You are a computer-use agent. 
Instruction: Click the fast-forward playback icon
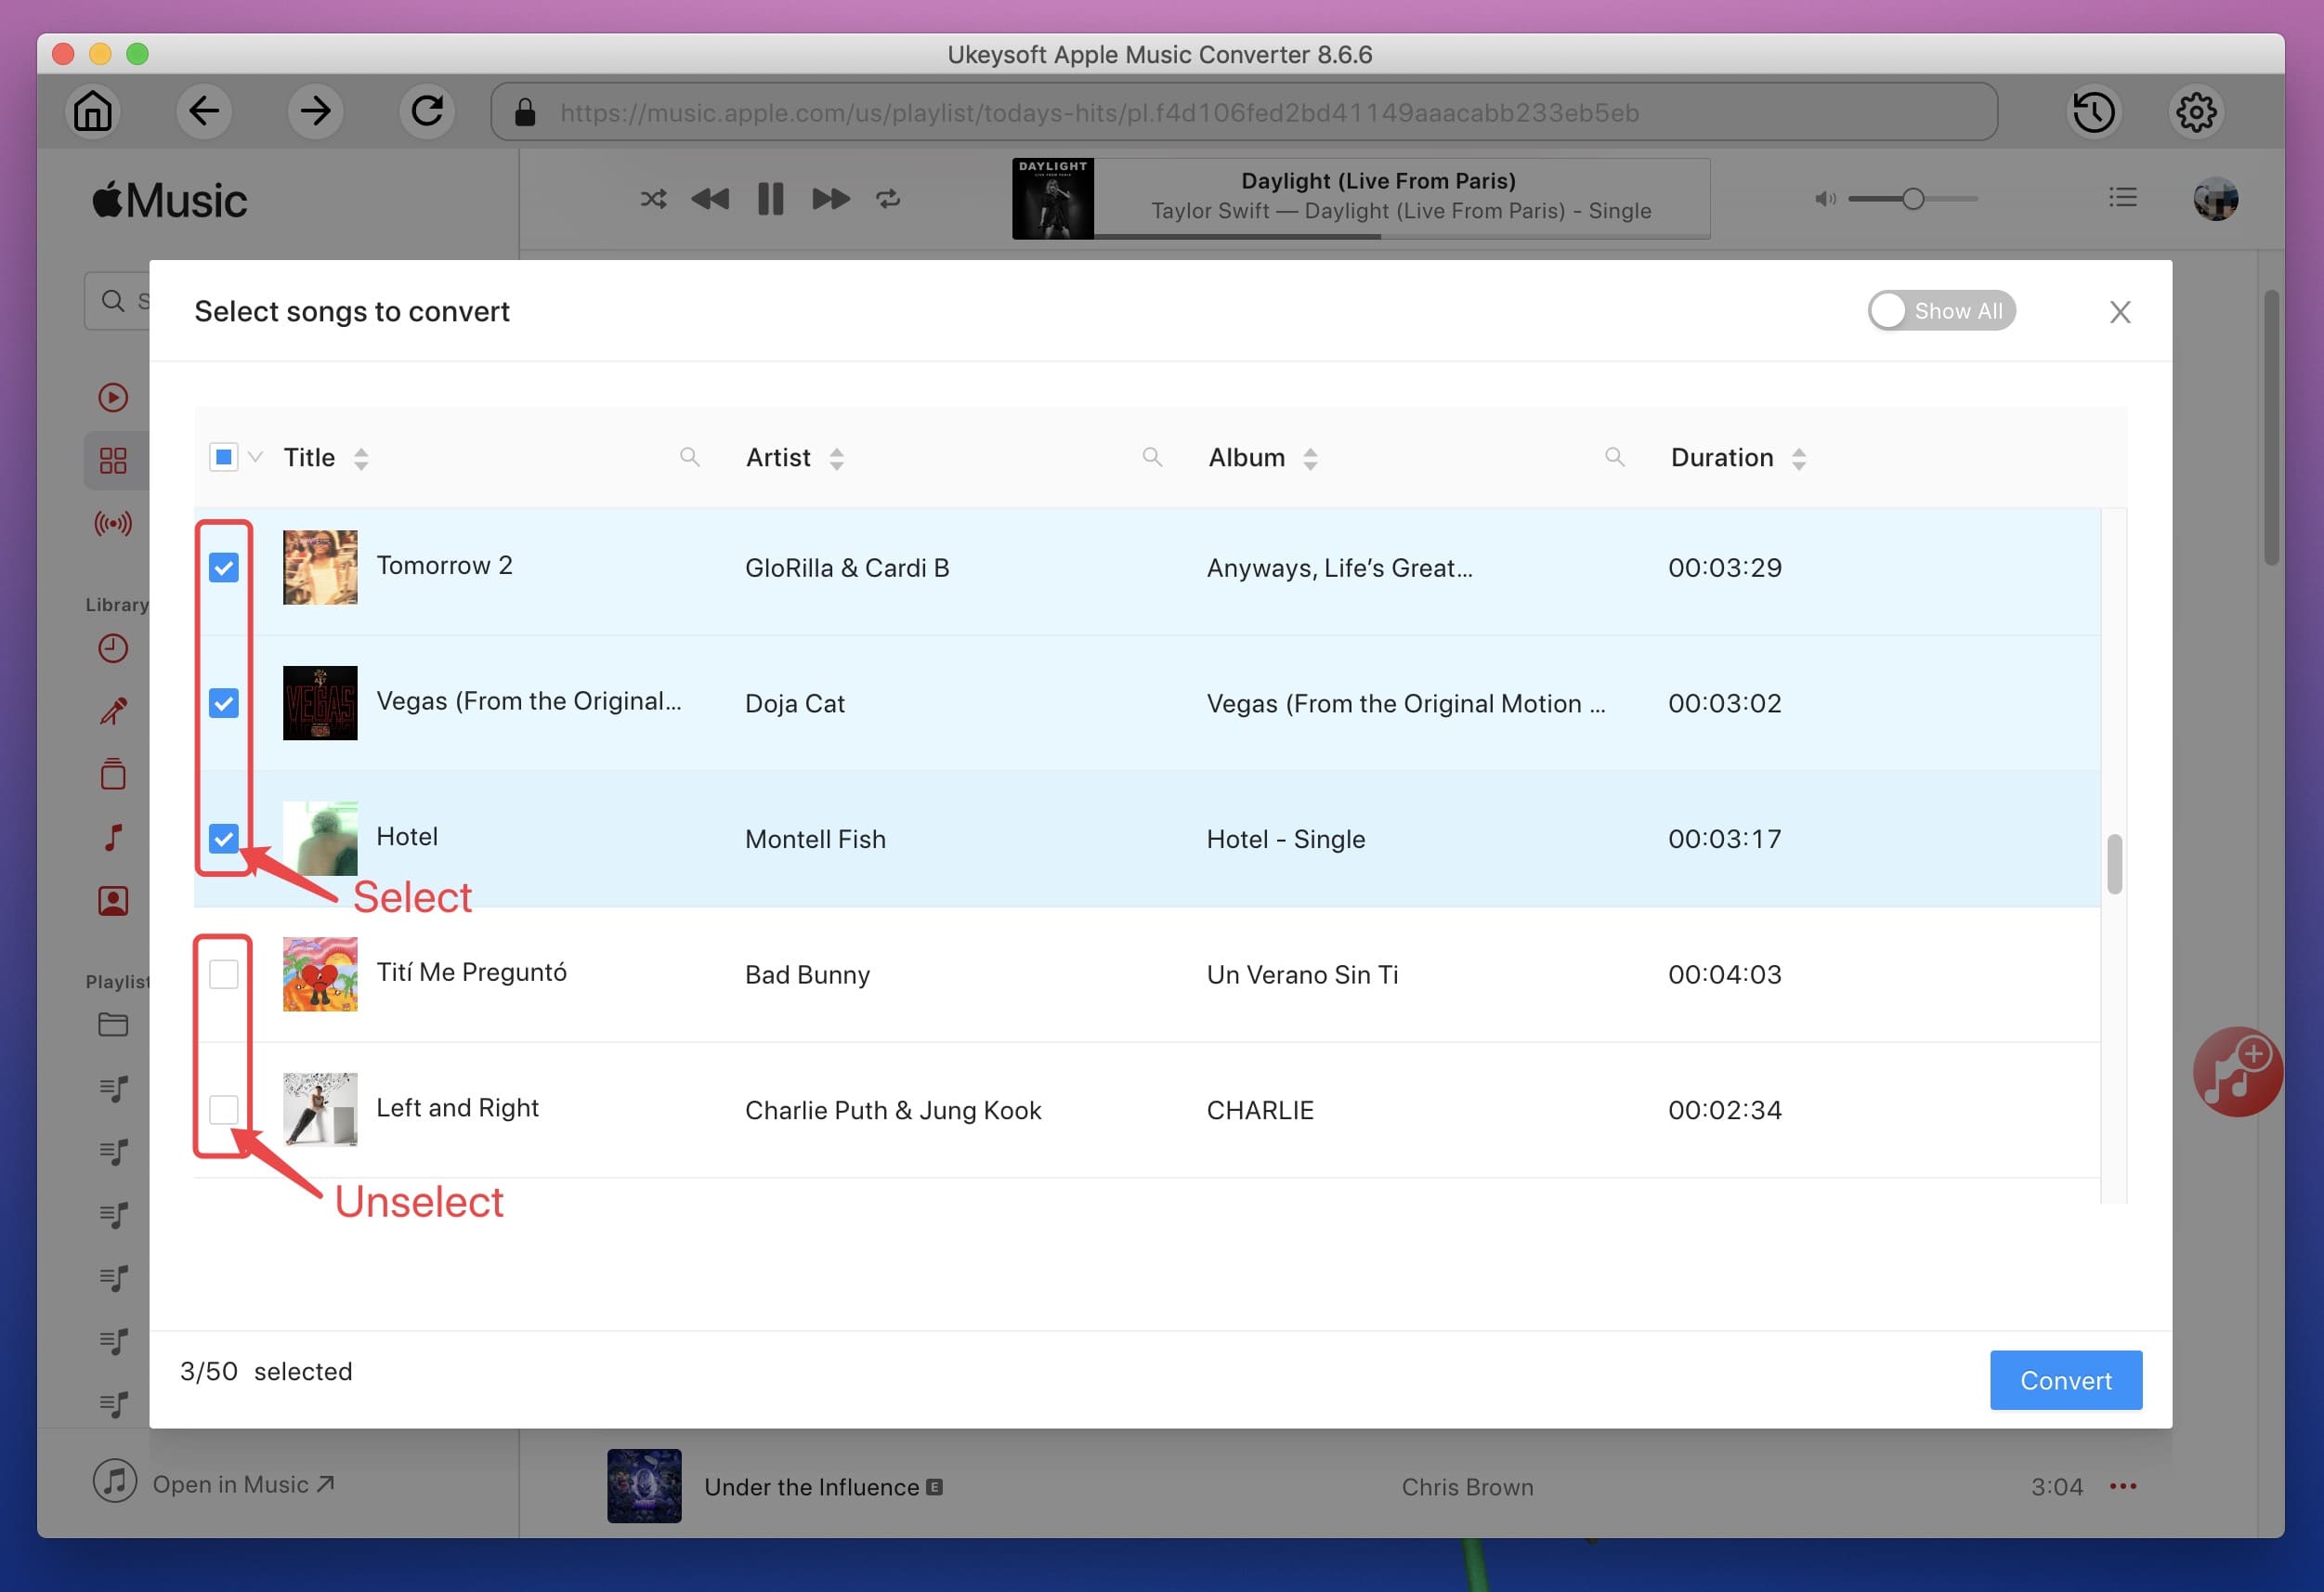coord(830,198)
